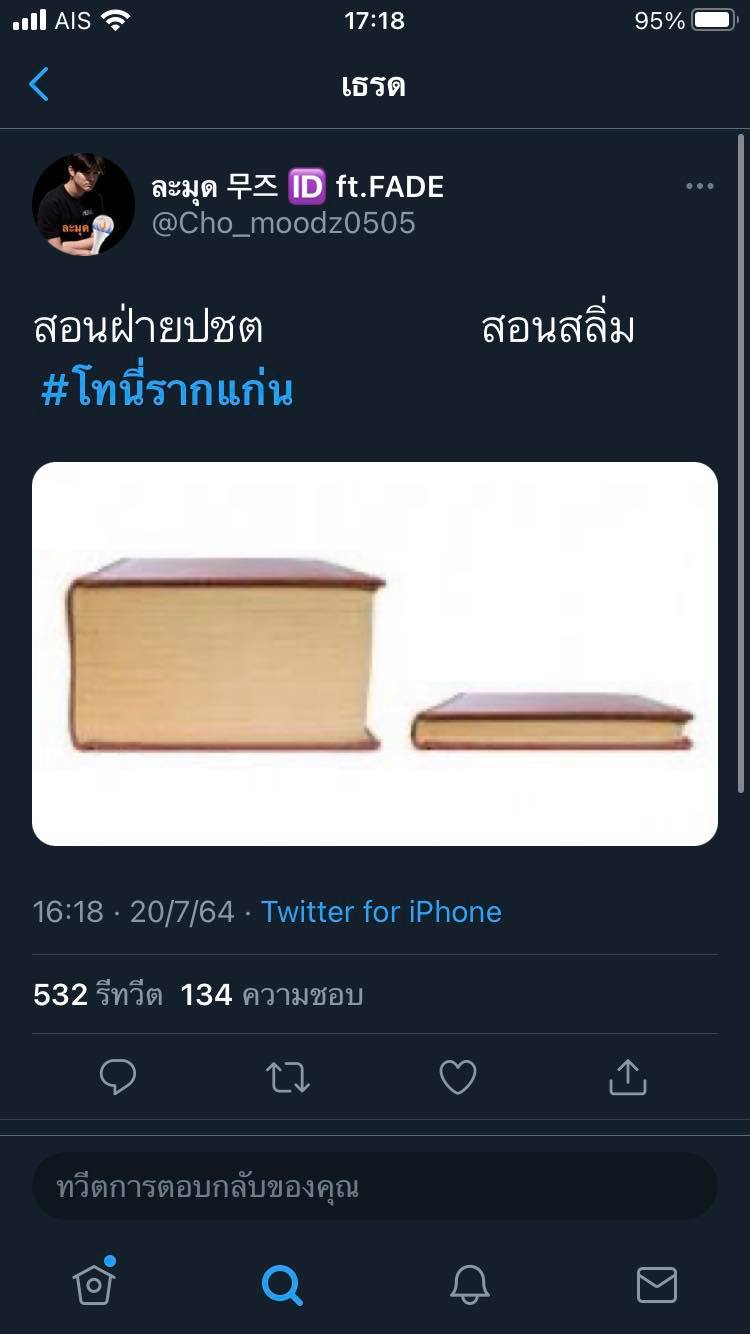Open the three-dot more options menu
This screenshot has height=1334, width=750.
coord(699,186)
